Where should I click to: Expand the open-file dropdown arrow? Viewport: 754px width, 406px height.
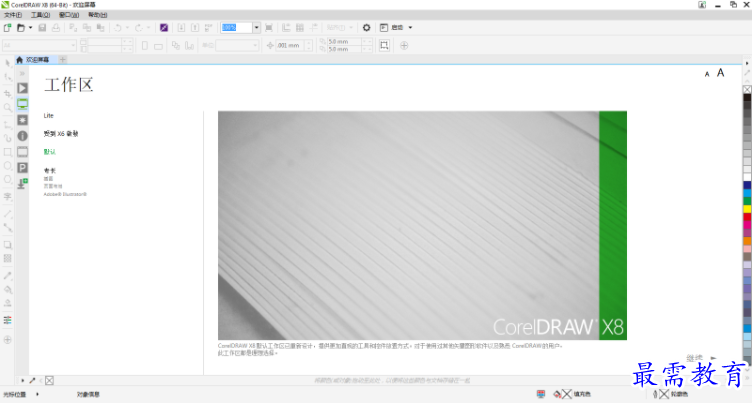[30, 28]
